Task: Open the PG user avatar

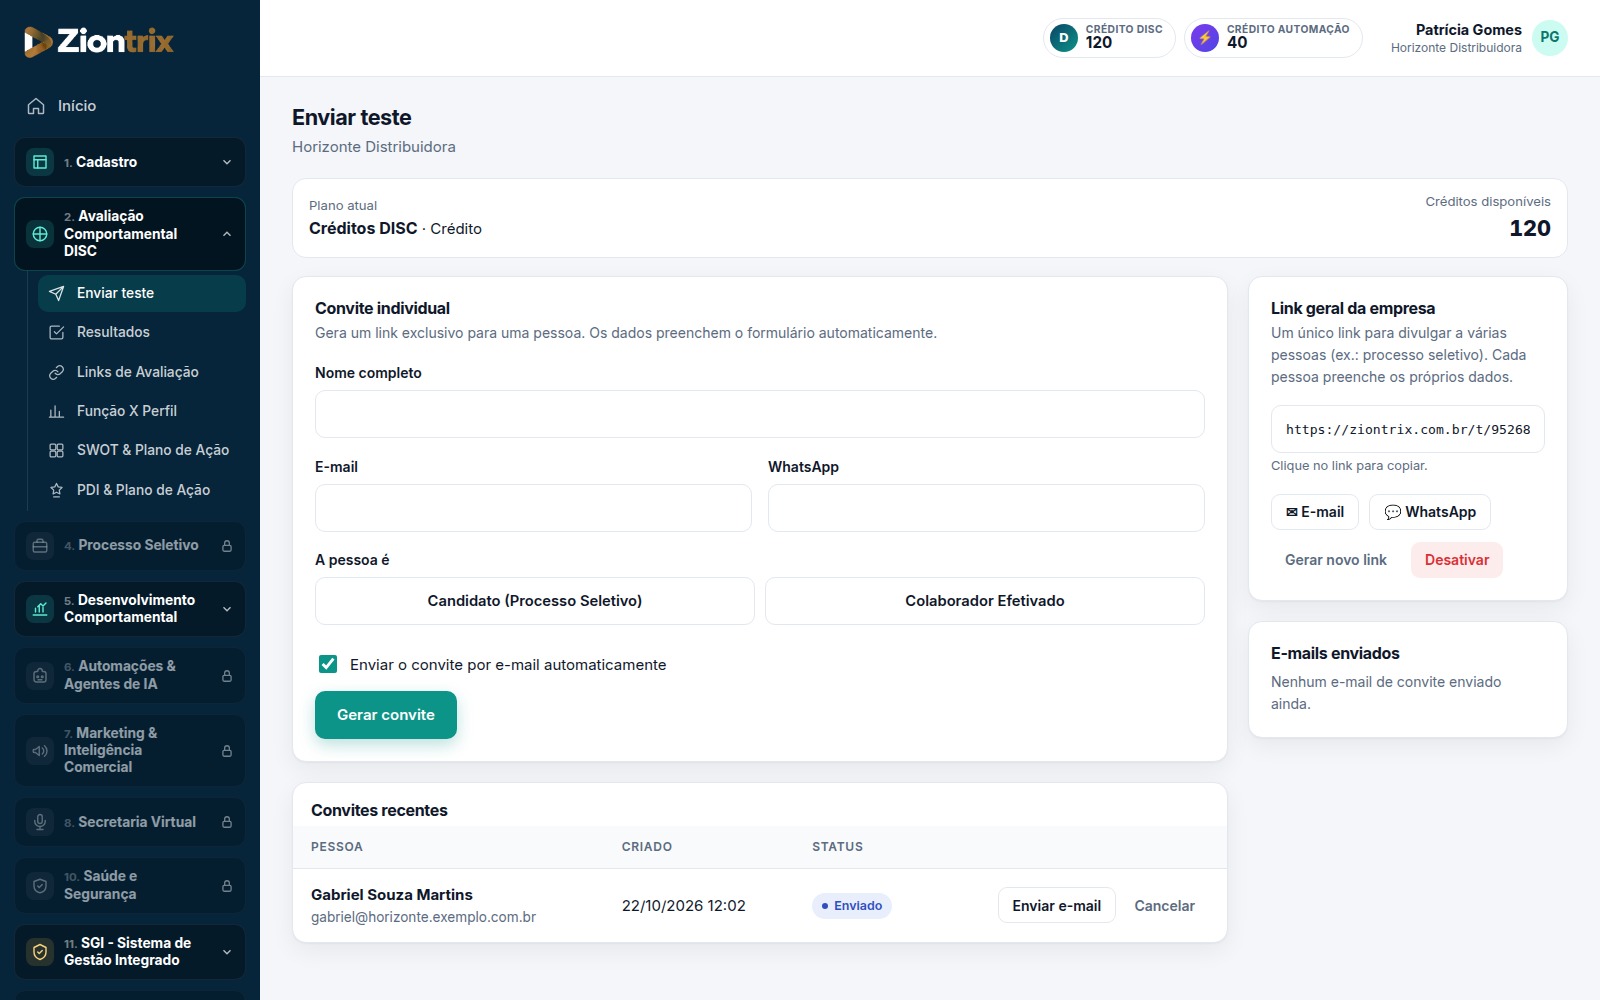Action: tap(1549, 37)
